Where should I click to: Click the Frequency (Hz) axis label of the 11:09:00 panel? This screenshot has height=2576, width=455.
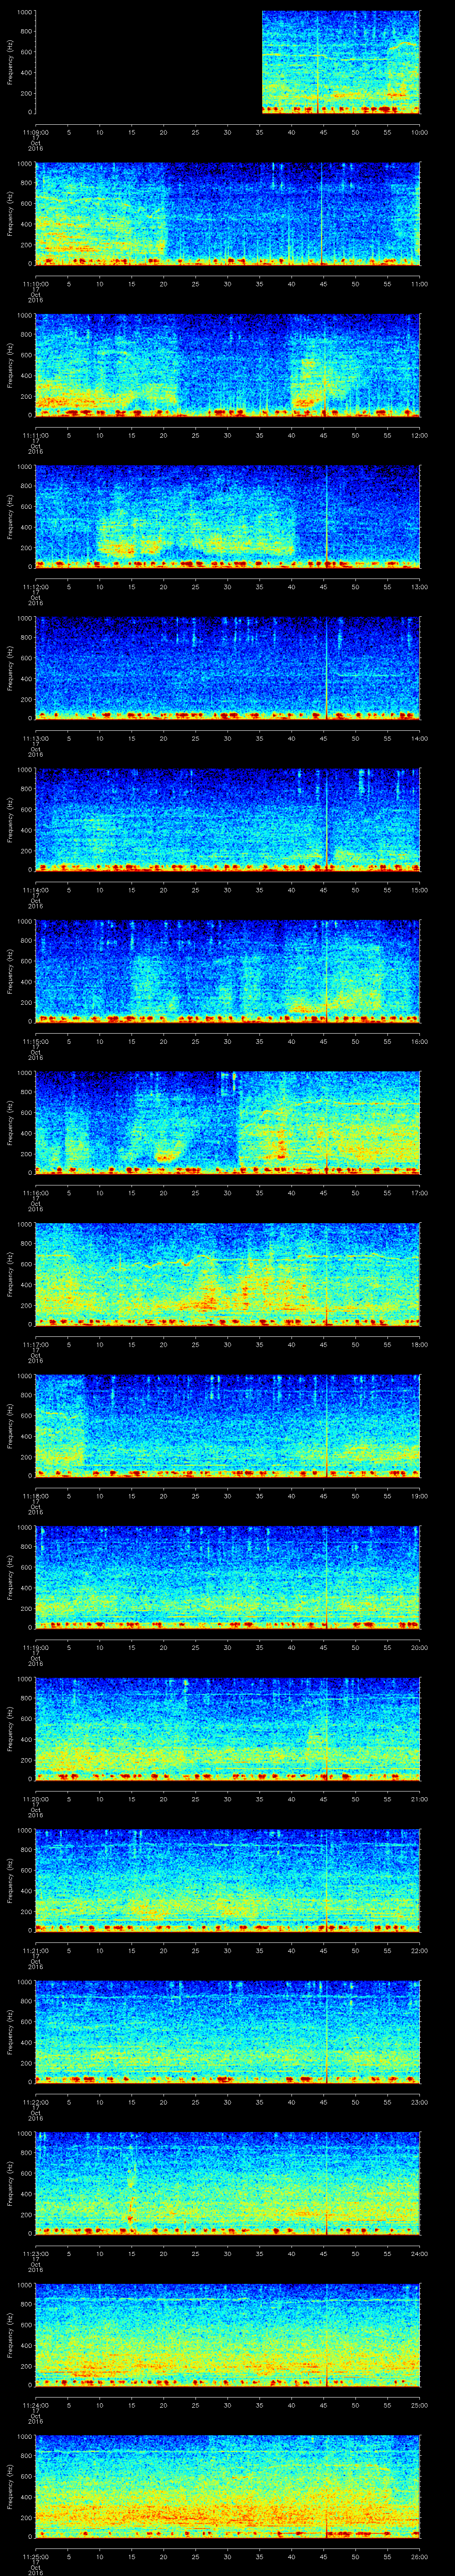pyautogui.click(x=10, y=62)
